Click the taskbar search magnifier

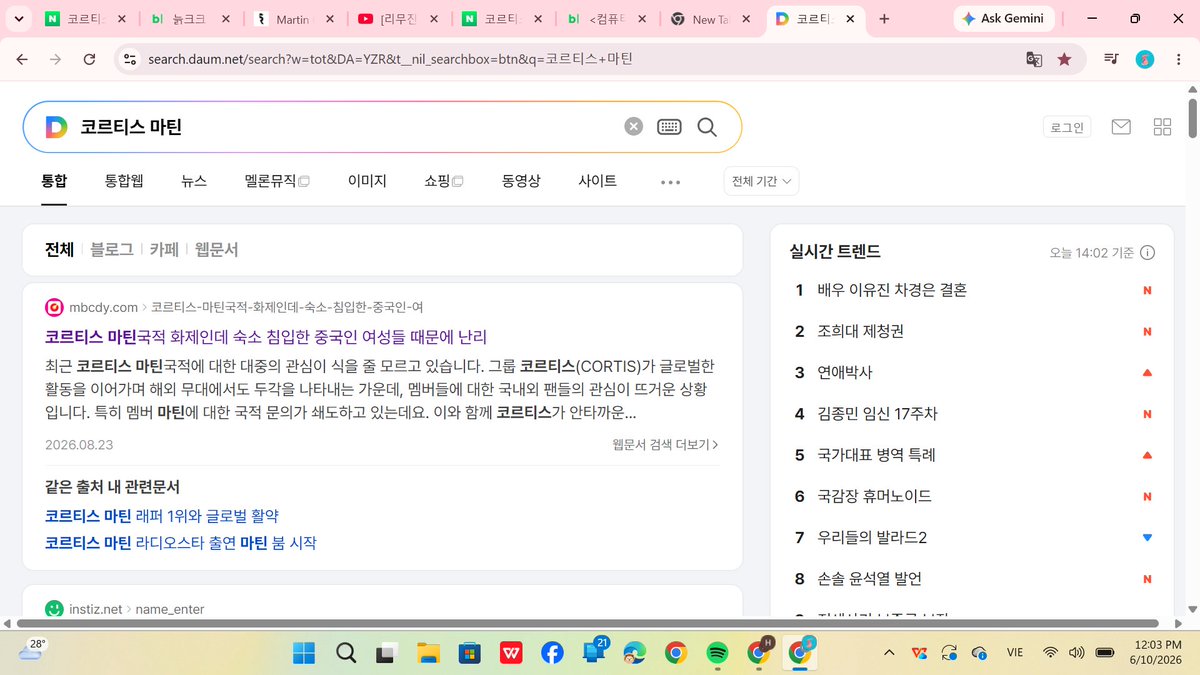coord(346,653)
